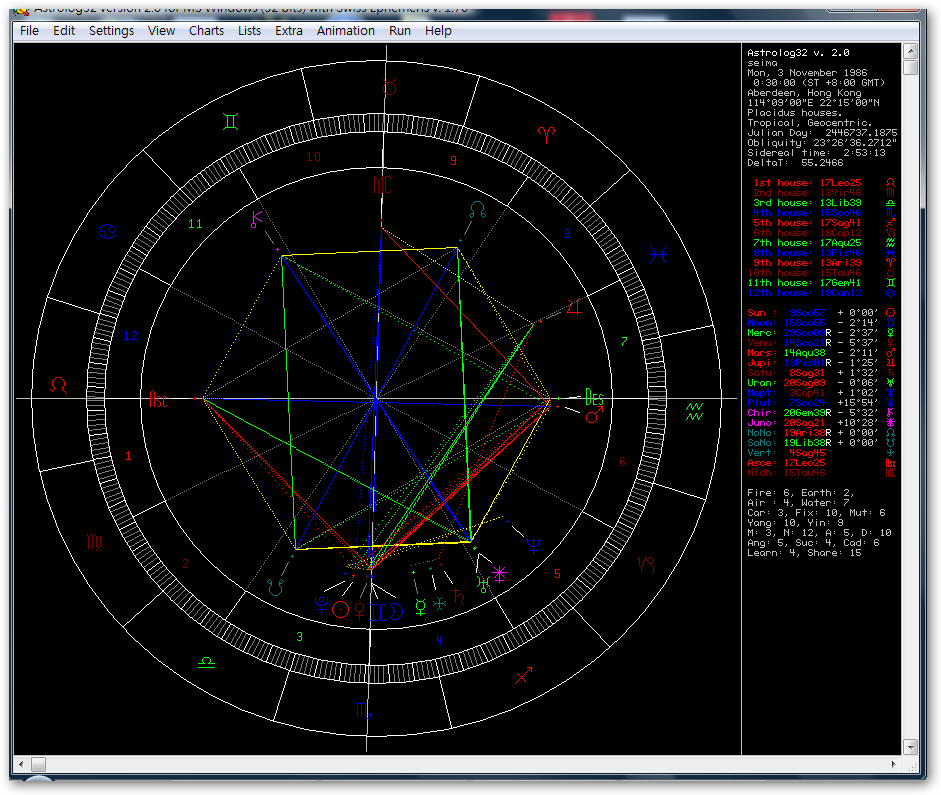The width and height of the screenshot is (941, 795).
Task: Select the red Sagittarius arrow glyph
Action: pyautogui.click(x=522, y=677)
